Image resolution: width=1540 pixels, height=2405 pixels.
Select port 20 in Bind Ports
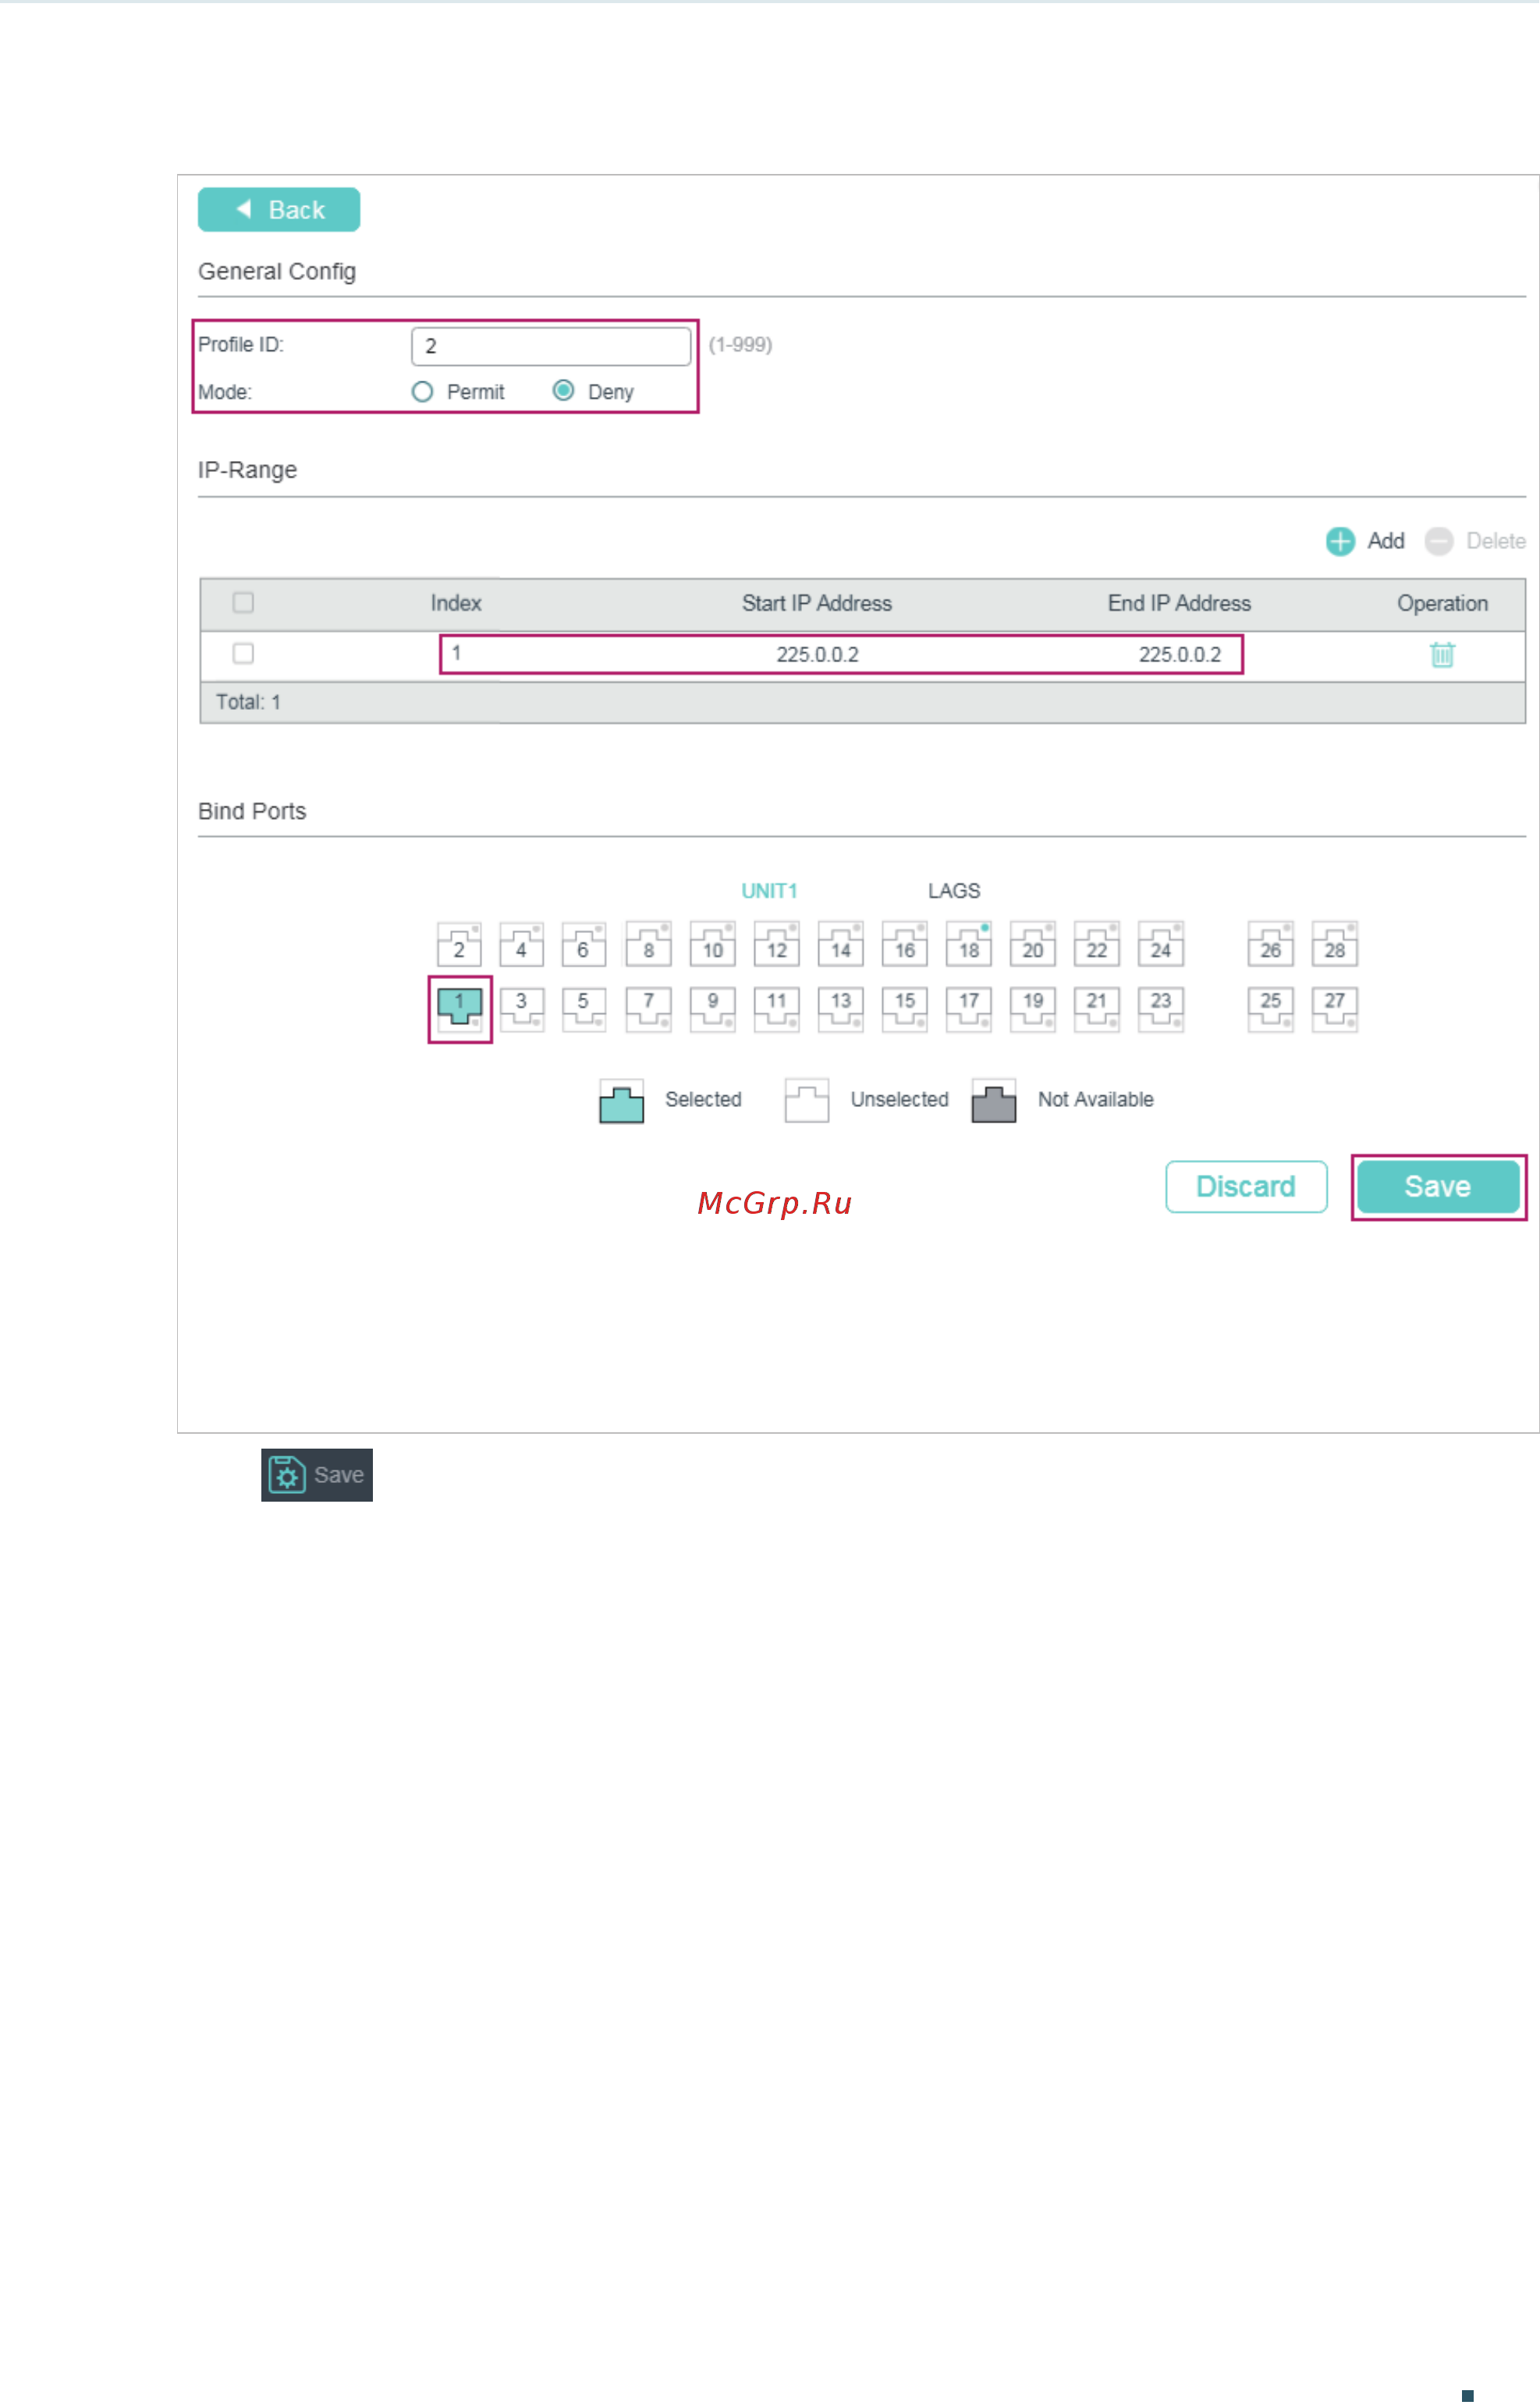tap(1033, 945)
